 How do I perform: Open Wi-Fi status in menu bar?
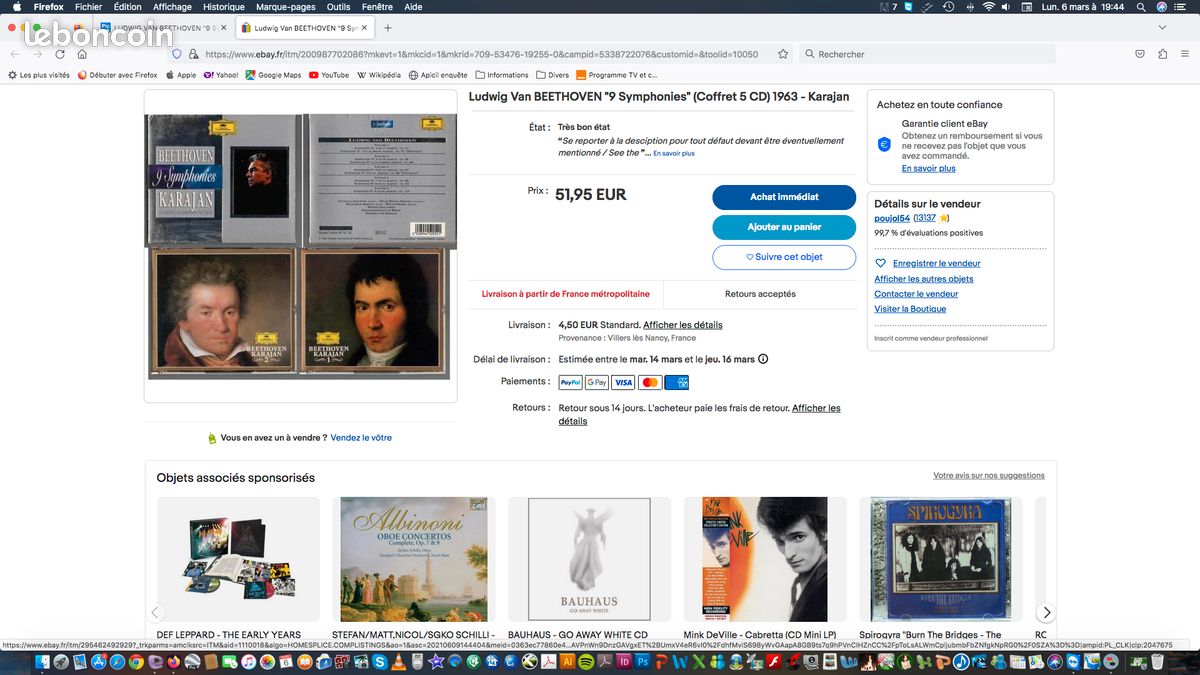(x=989, y=6)
